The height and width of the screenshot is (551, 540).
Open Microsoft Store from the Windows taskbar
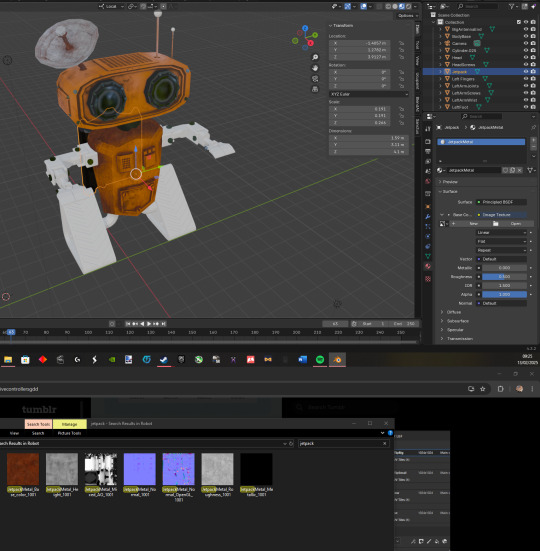point(25,359)
